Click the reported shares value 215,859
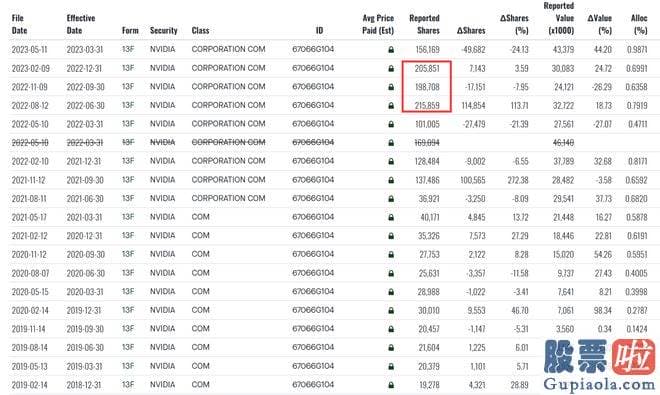Image resolution: width=660 pixels, height=395 pixels. click(427, 106)
